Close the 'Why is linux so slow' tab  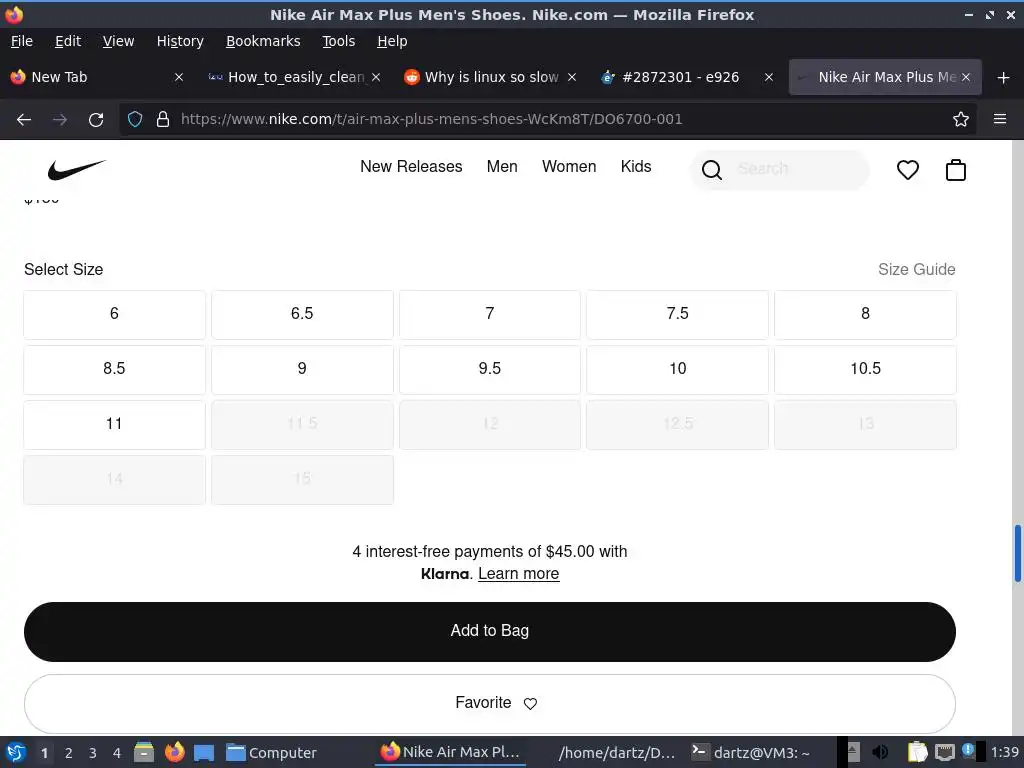click(x=571, y=77)
